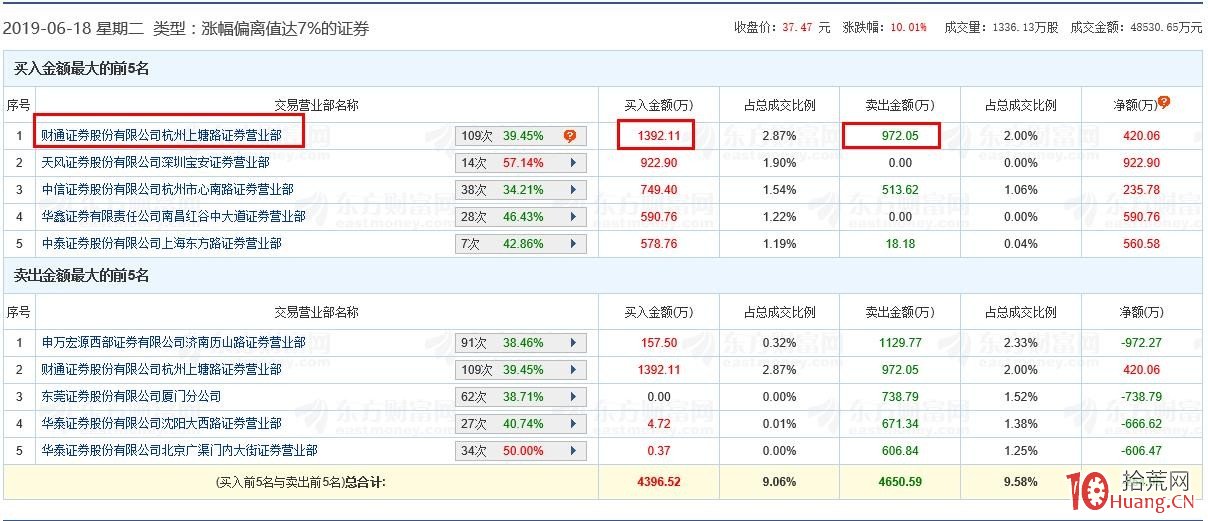Click net amount cell -972.27
The image size is (1208, 521).
[1141, 343]
